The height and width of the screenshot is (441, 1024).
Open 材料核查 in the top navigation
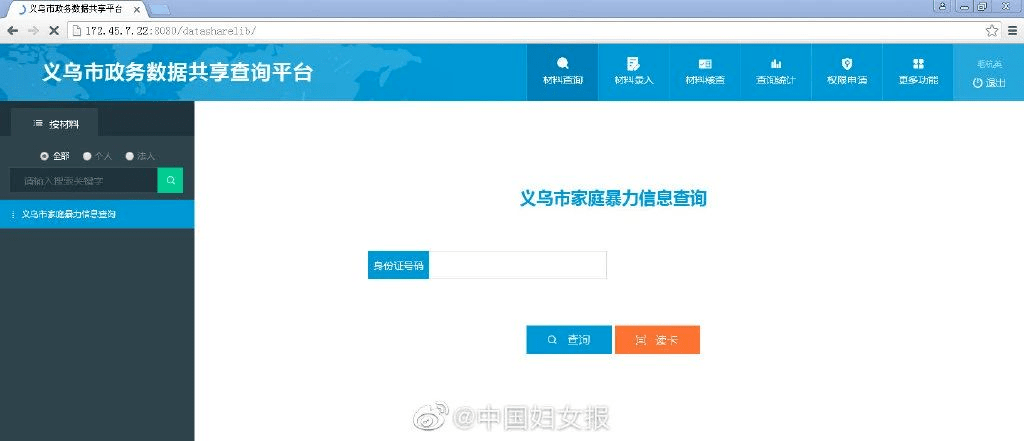[705, 72]
